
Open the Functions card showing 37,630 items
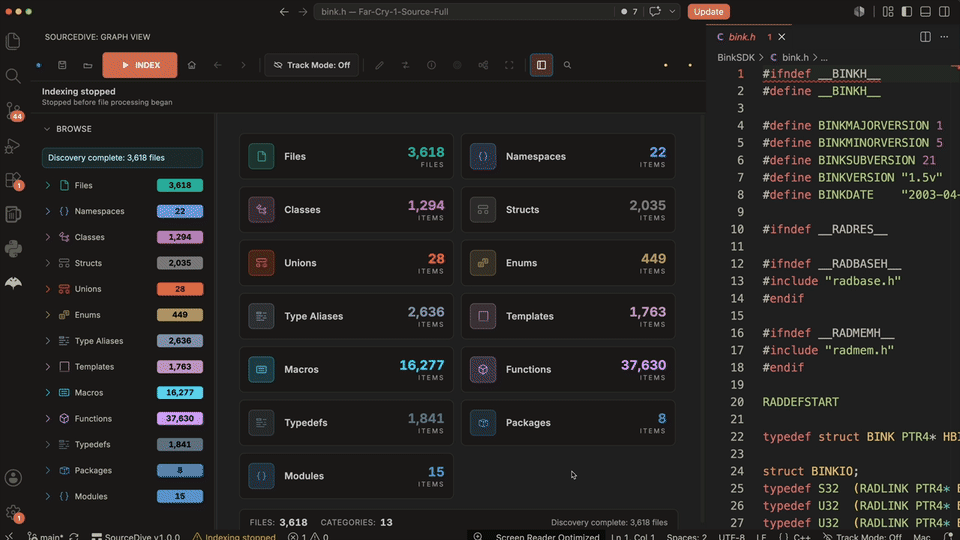pyautogui.click(x=568, y=369)
